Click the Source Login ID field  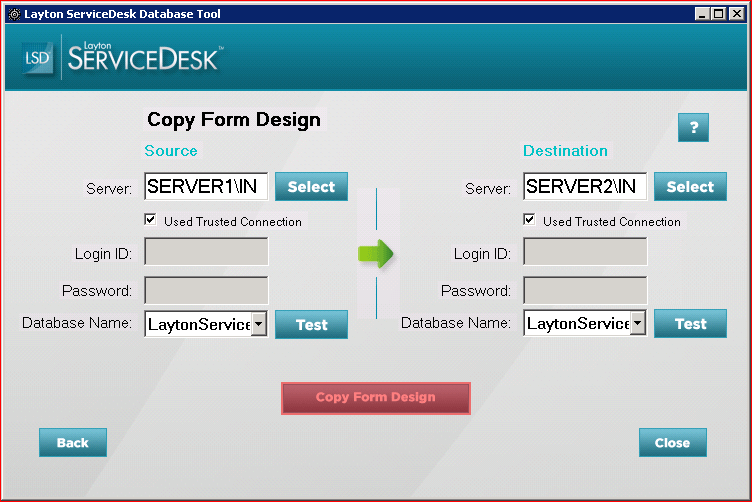206,251
